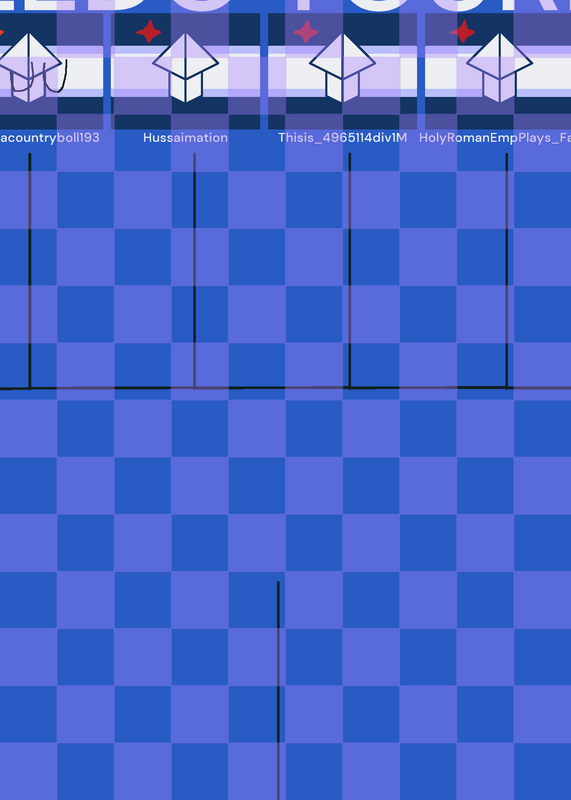Click the red star on Hussaimation's card
The image size is (571, 800).
click(149, 31)
